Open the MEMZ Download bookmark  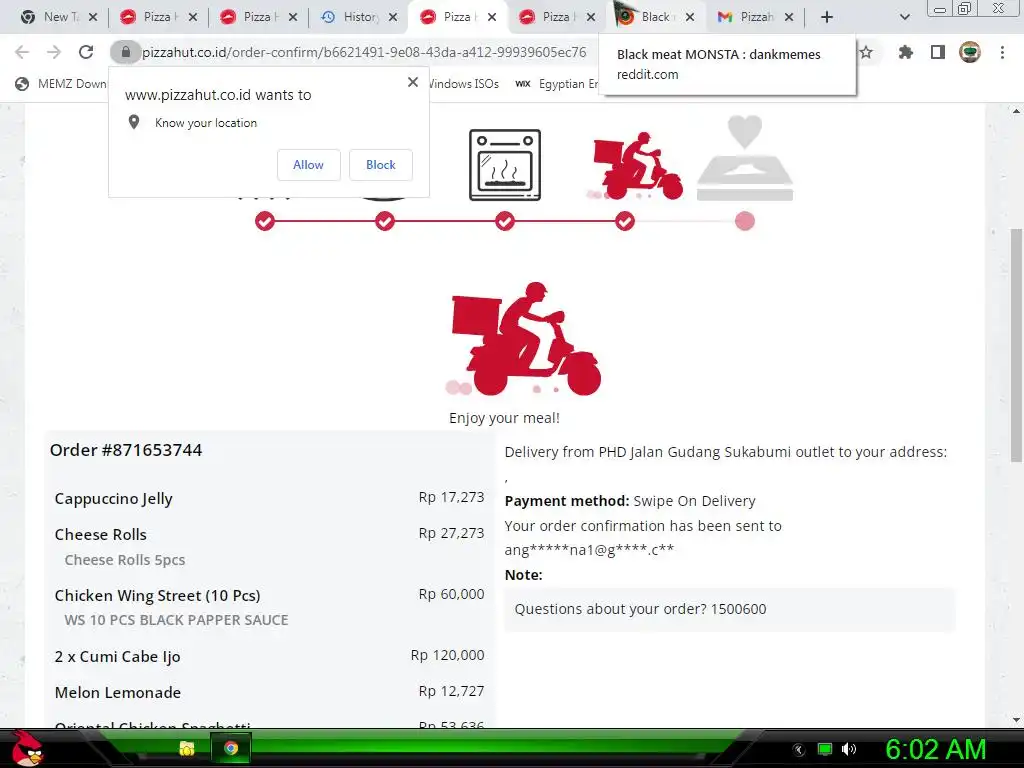click(60, 84)
